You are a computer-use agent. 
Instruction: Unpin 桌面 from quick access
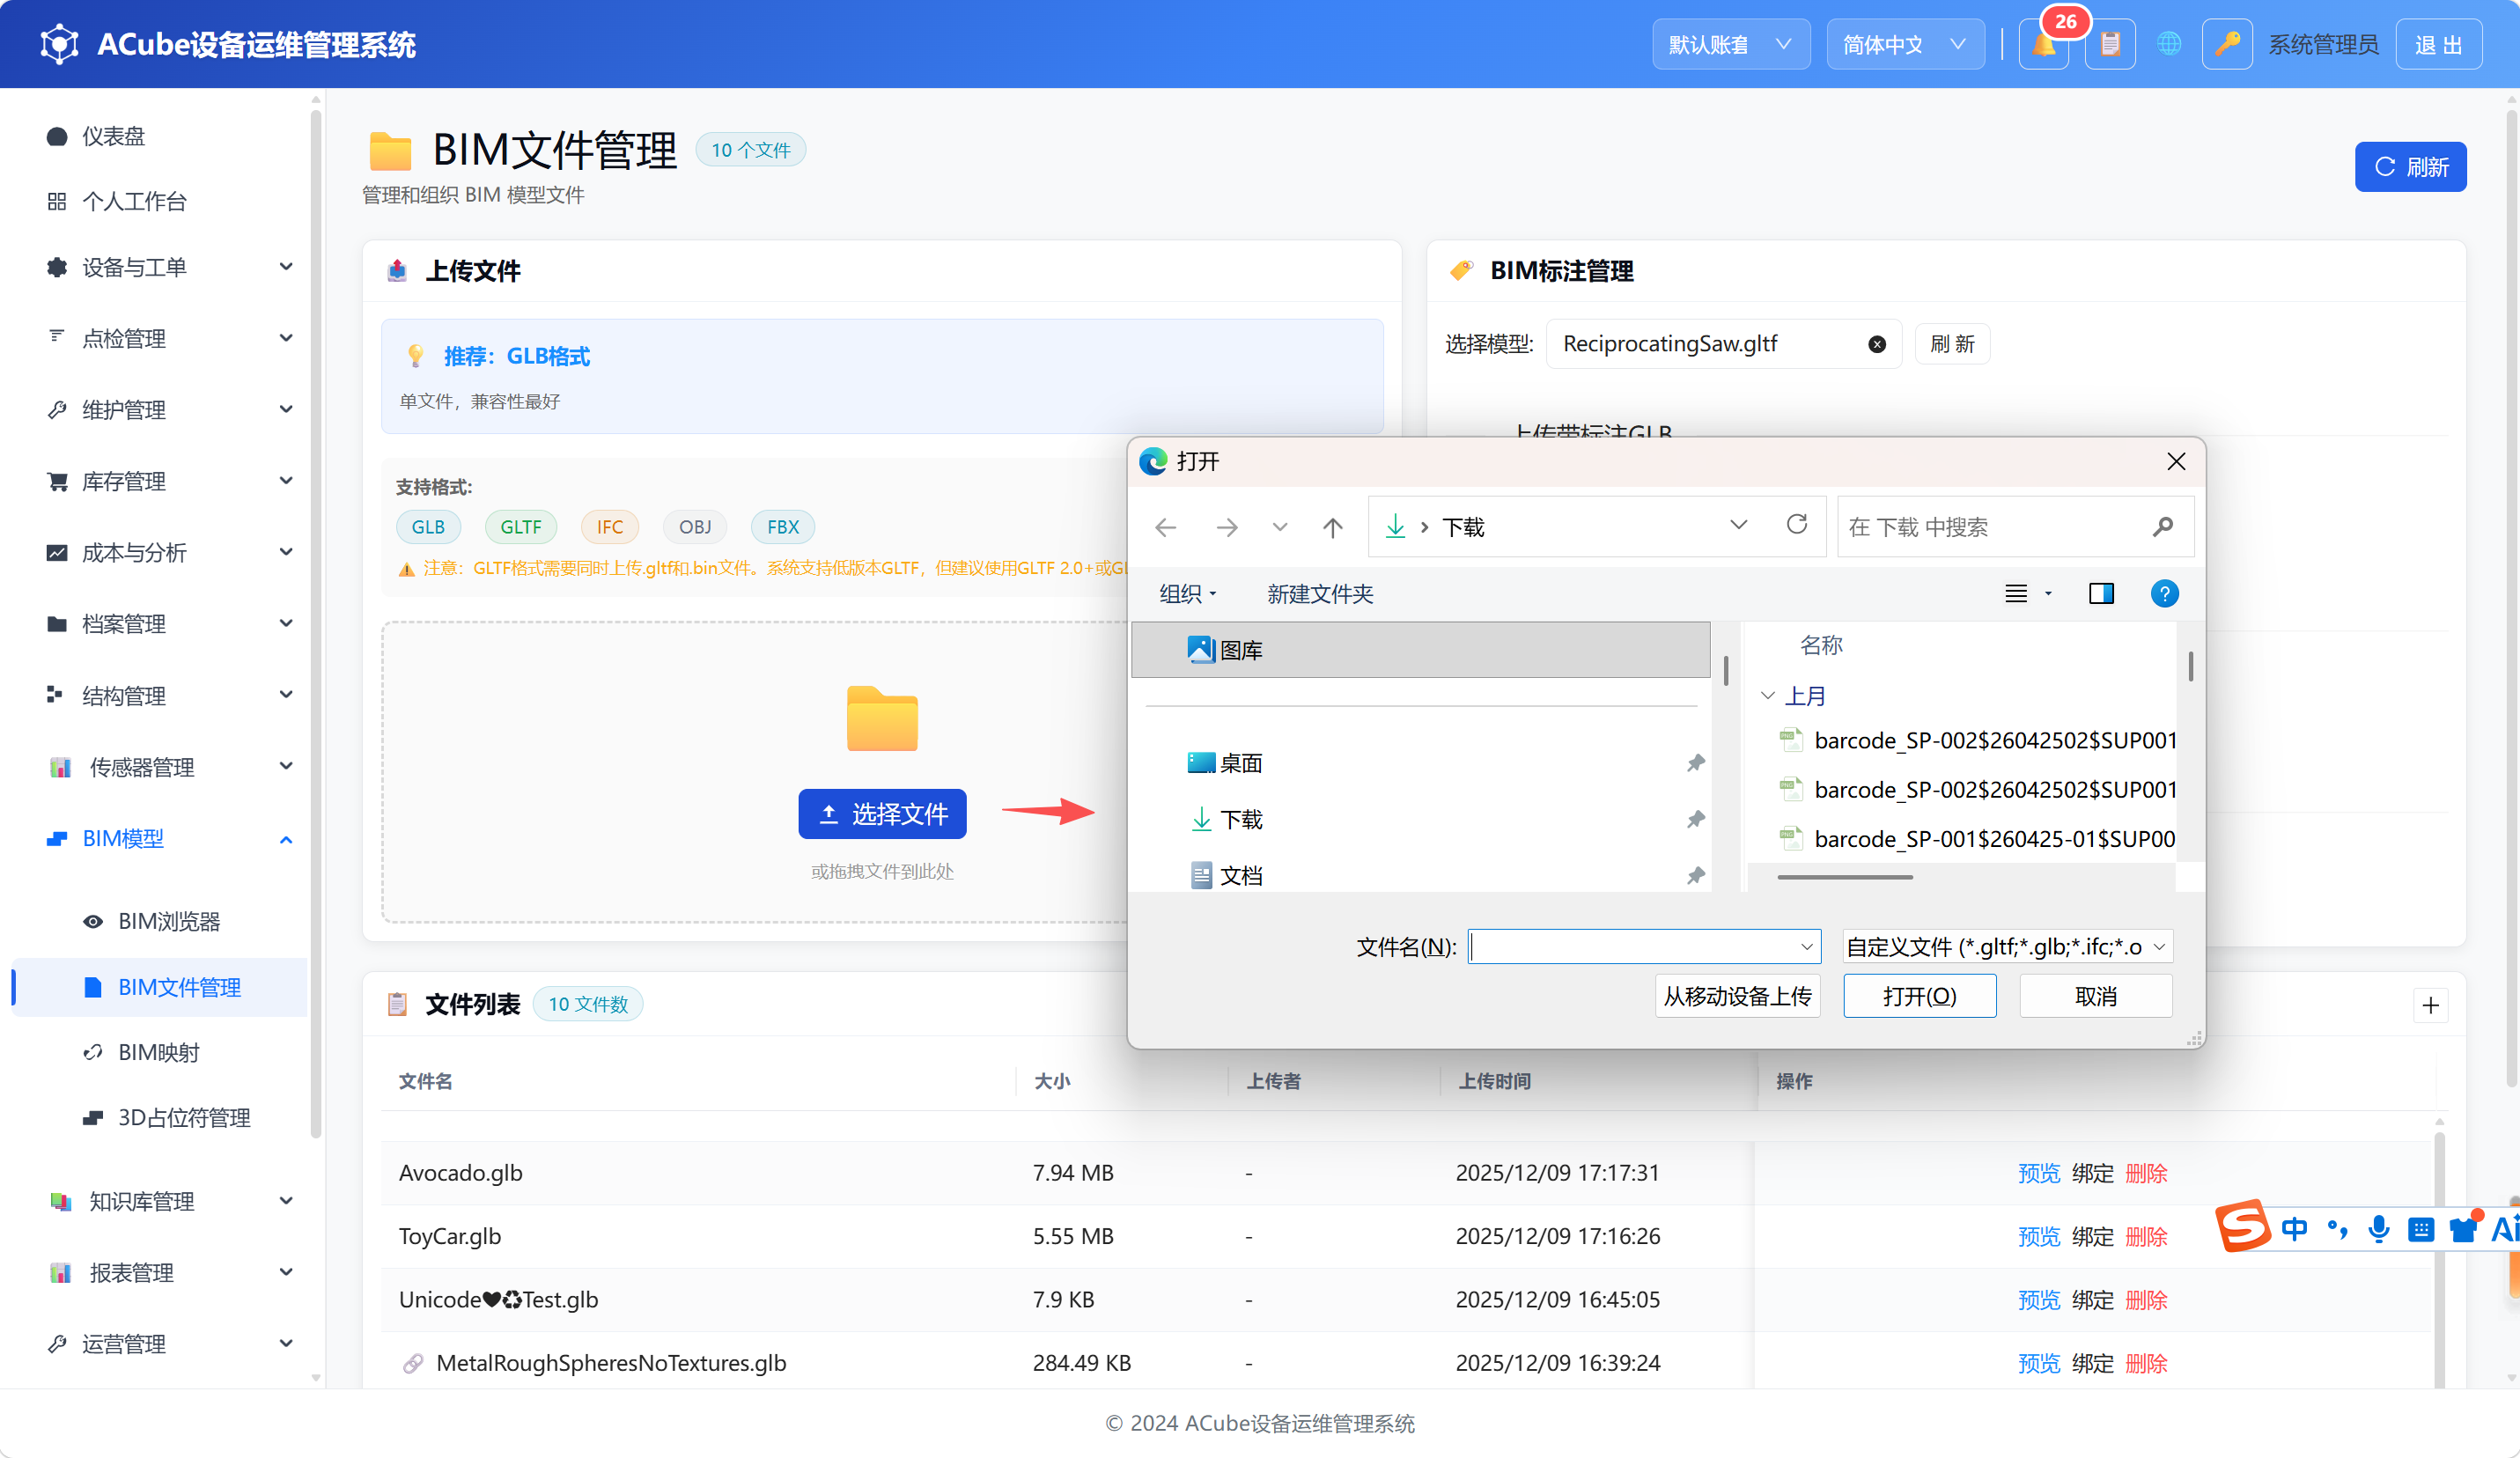[1695, 763]
